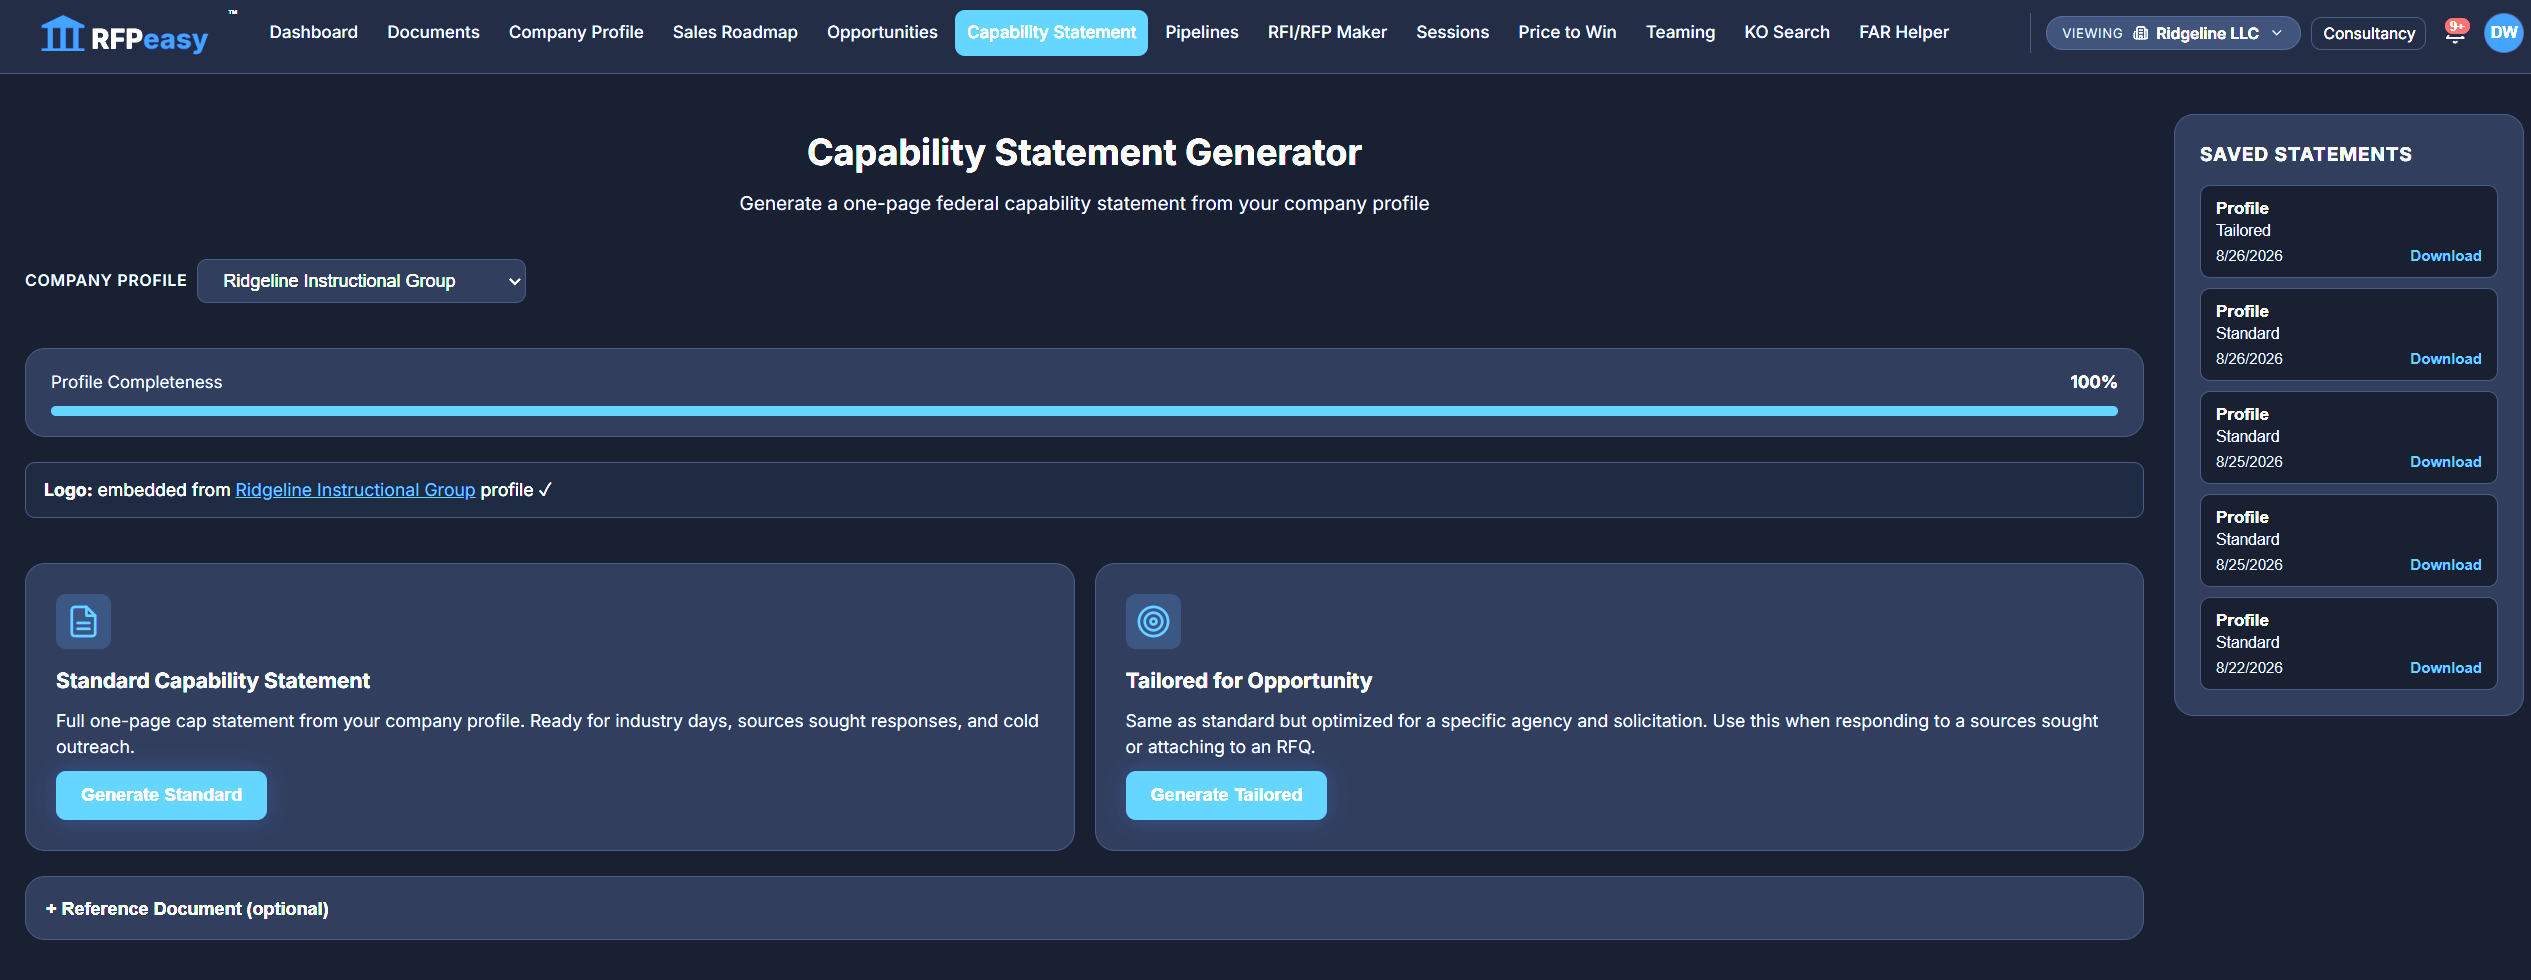The image size is (2531, 980).
Task: Click the Saved Statements panel heading
Action: [x=2305, y=154]
